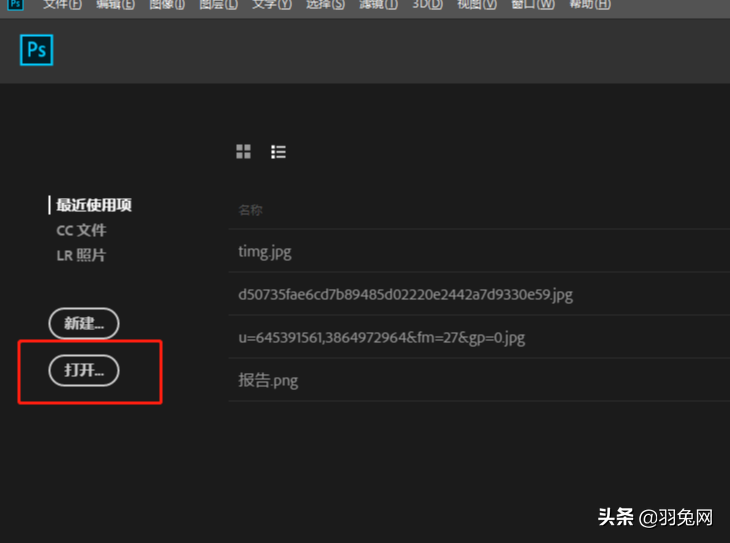Open the 3D(D) menu
Viewport: 730px width, 543px height.
tap(427, 5)
